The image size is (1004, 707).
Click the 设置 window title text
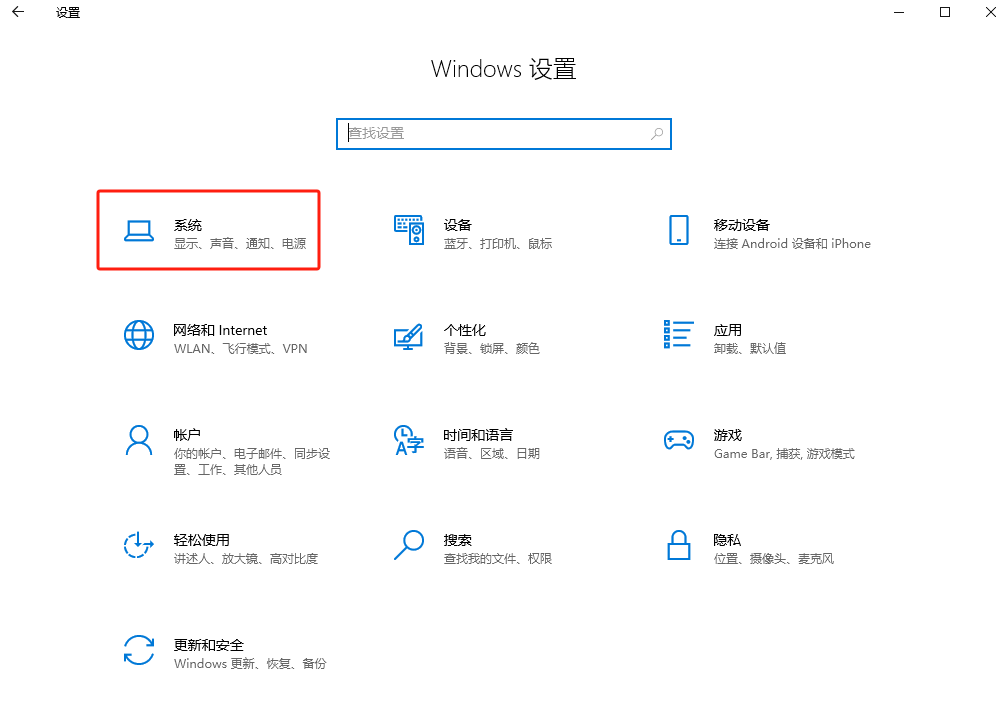(68, 13)
